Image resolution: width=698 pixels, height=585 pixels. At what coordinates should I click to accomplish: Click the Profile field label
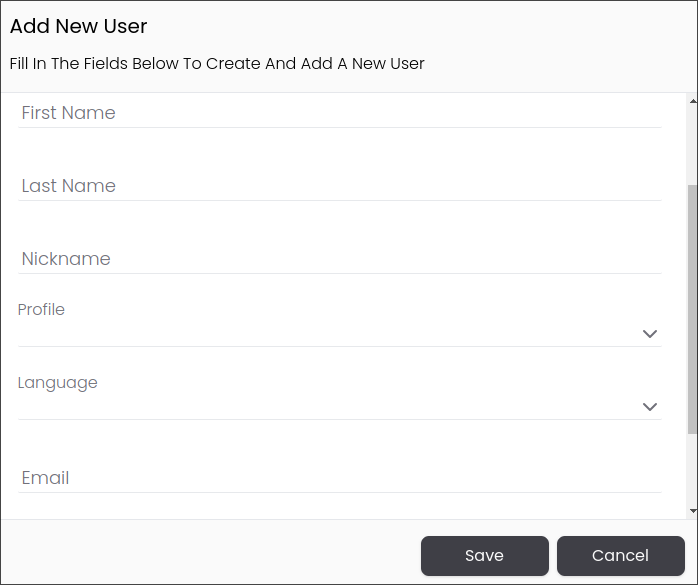point(41,309)
